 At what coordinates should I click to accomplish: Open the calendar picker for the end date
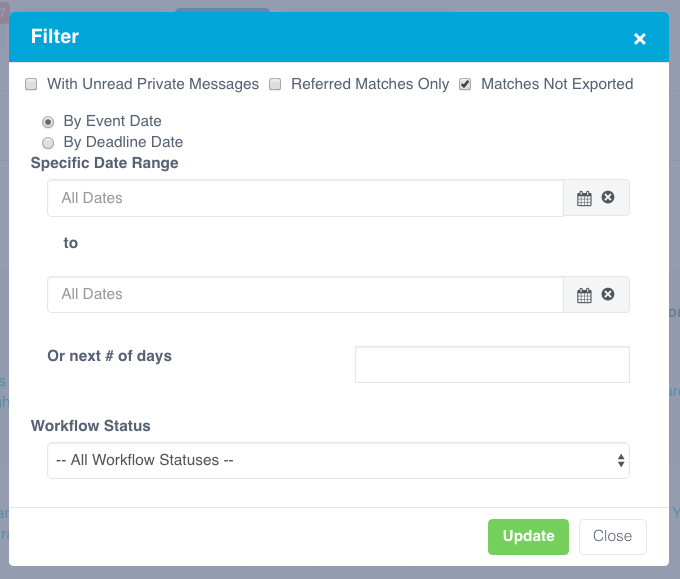[x=584, y=295]
